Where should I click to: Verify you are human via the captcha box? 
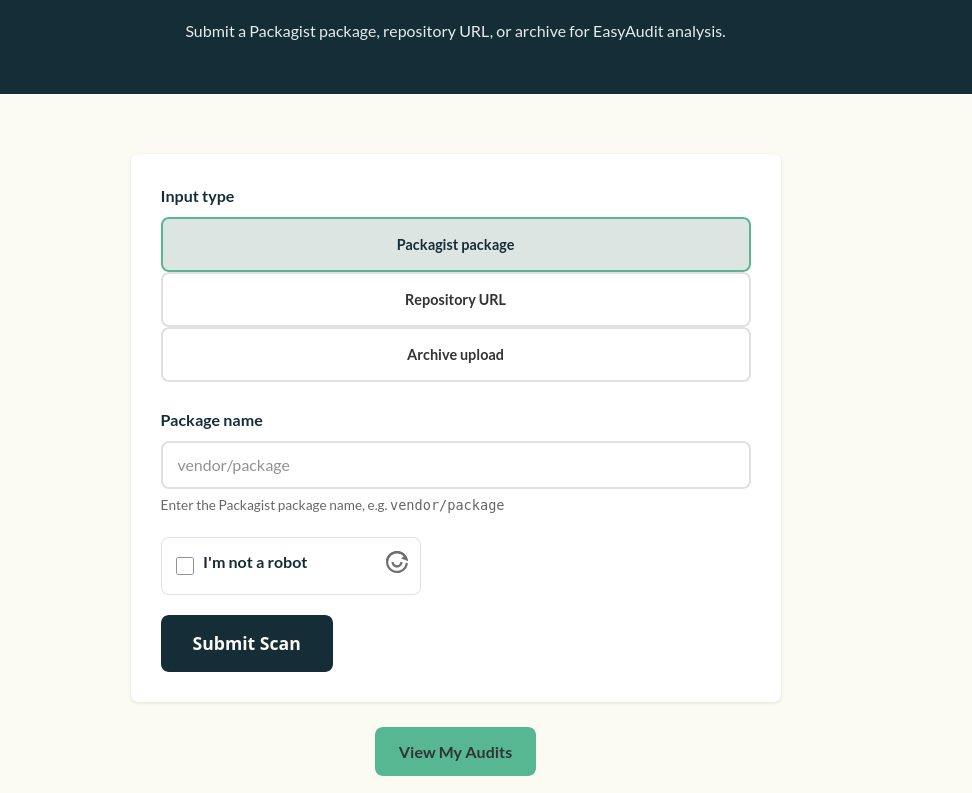[x=185, y=566]
